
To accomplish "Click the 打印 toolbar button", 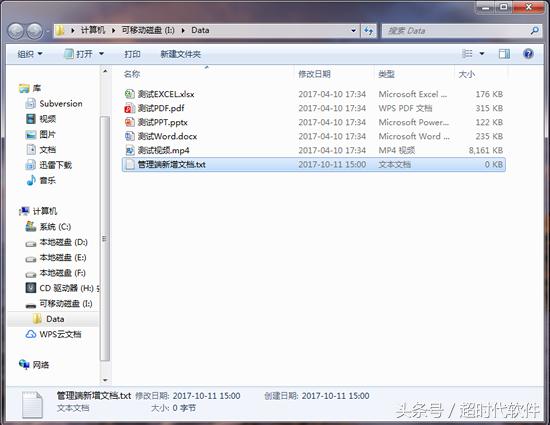I will (133, 54).
